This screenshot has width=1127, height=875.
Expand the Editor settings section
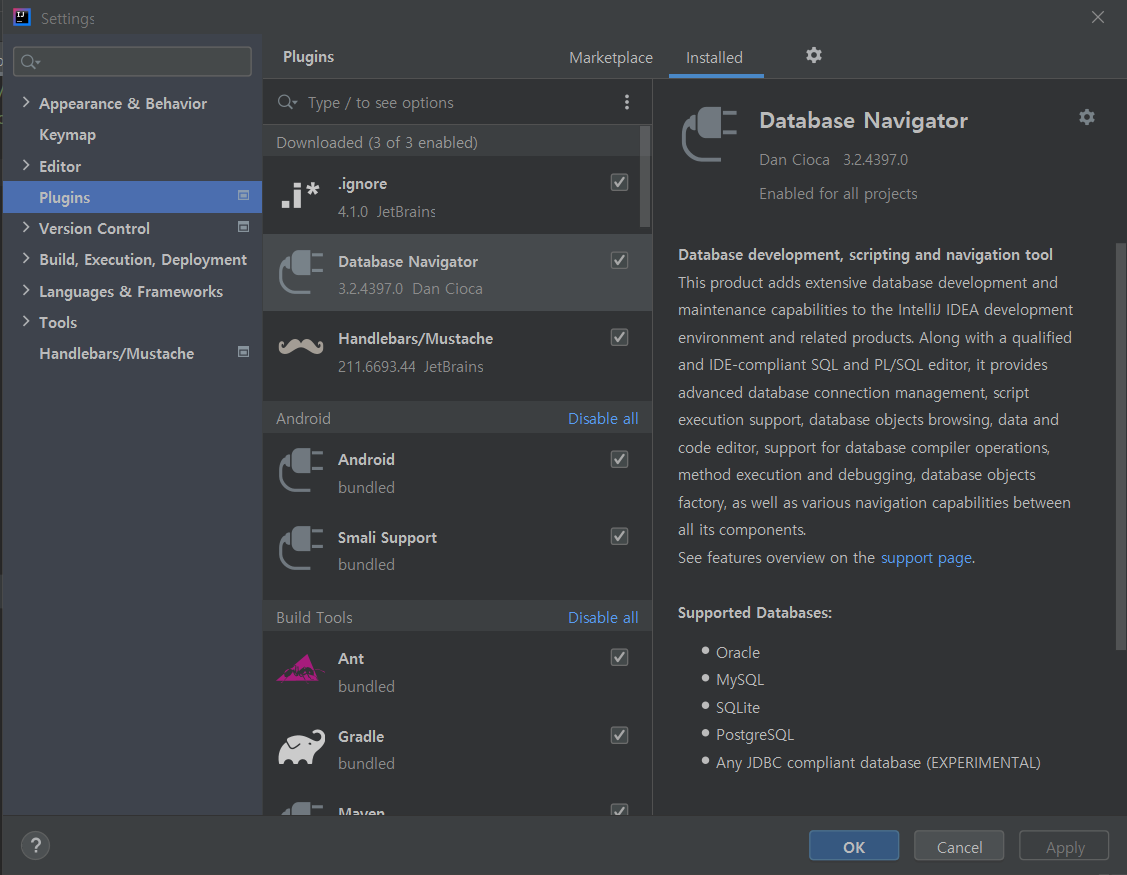point(24,166)
